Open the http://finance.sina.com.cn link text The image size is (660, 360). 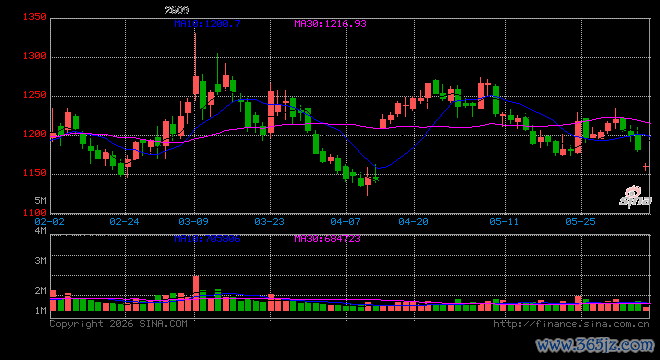click(571, 324)
